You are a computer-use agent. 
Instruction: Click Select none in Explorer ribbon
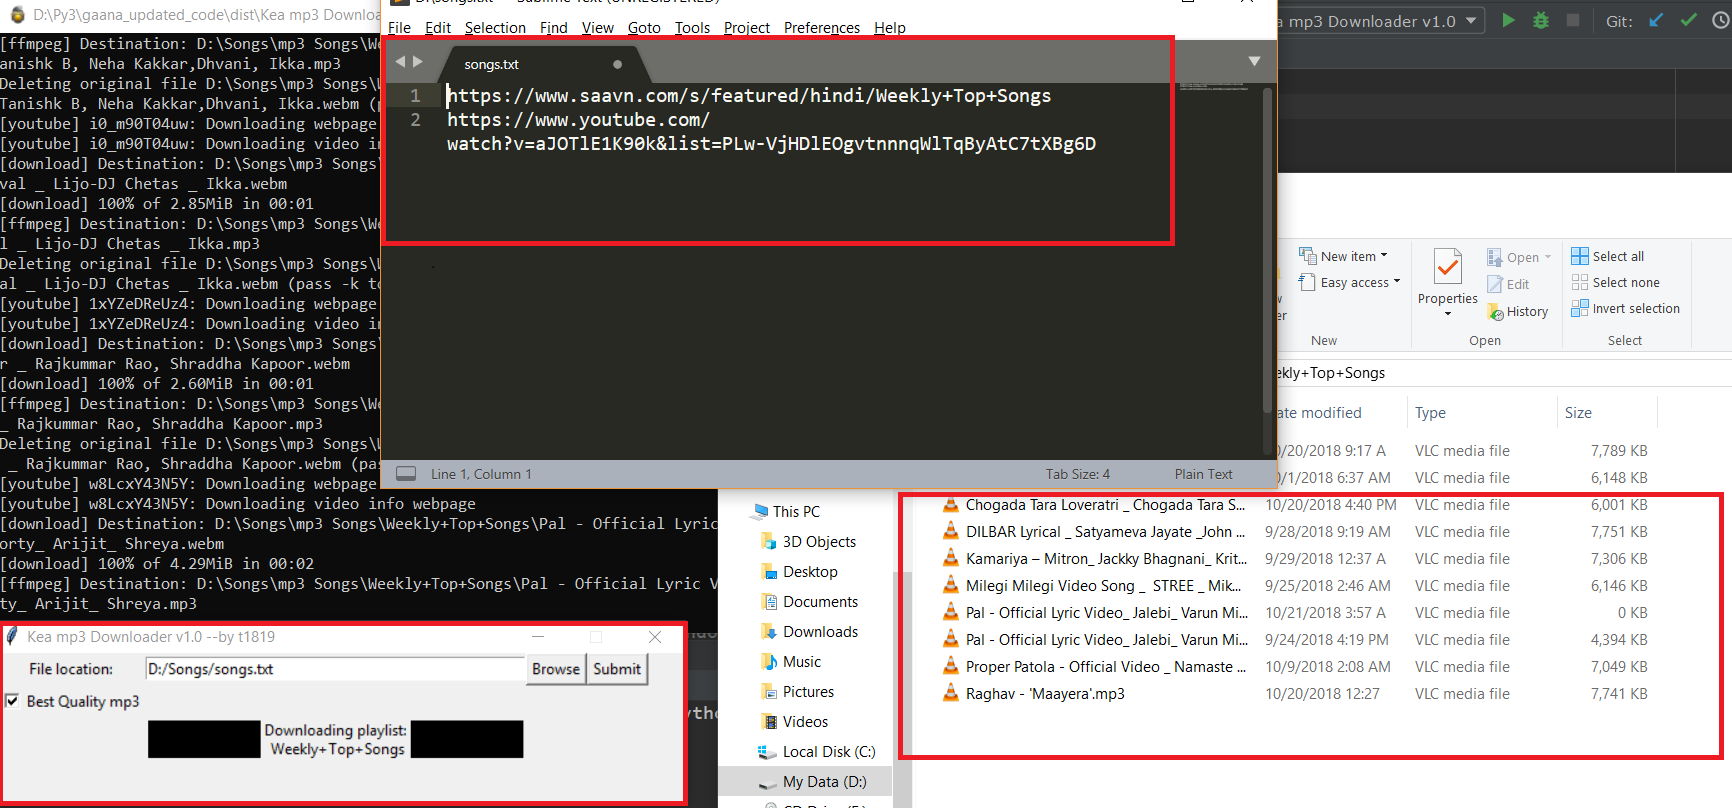(x=1615, y=283)
